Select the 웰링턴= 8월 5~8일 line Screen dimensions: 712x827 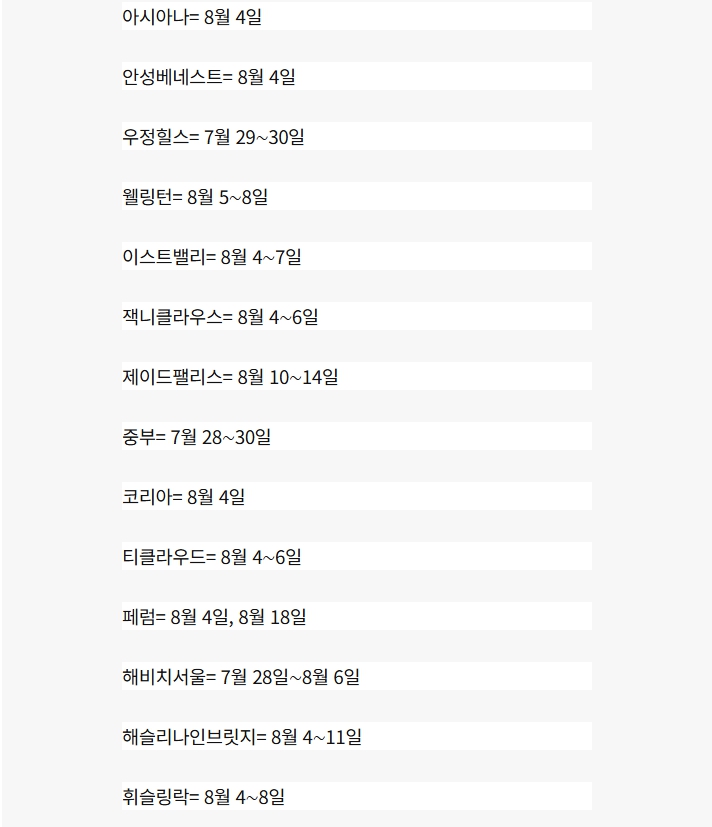tap(357, 197)
